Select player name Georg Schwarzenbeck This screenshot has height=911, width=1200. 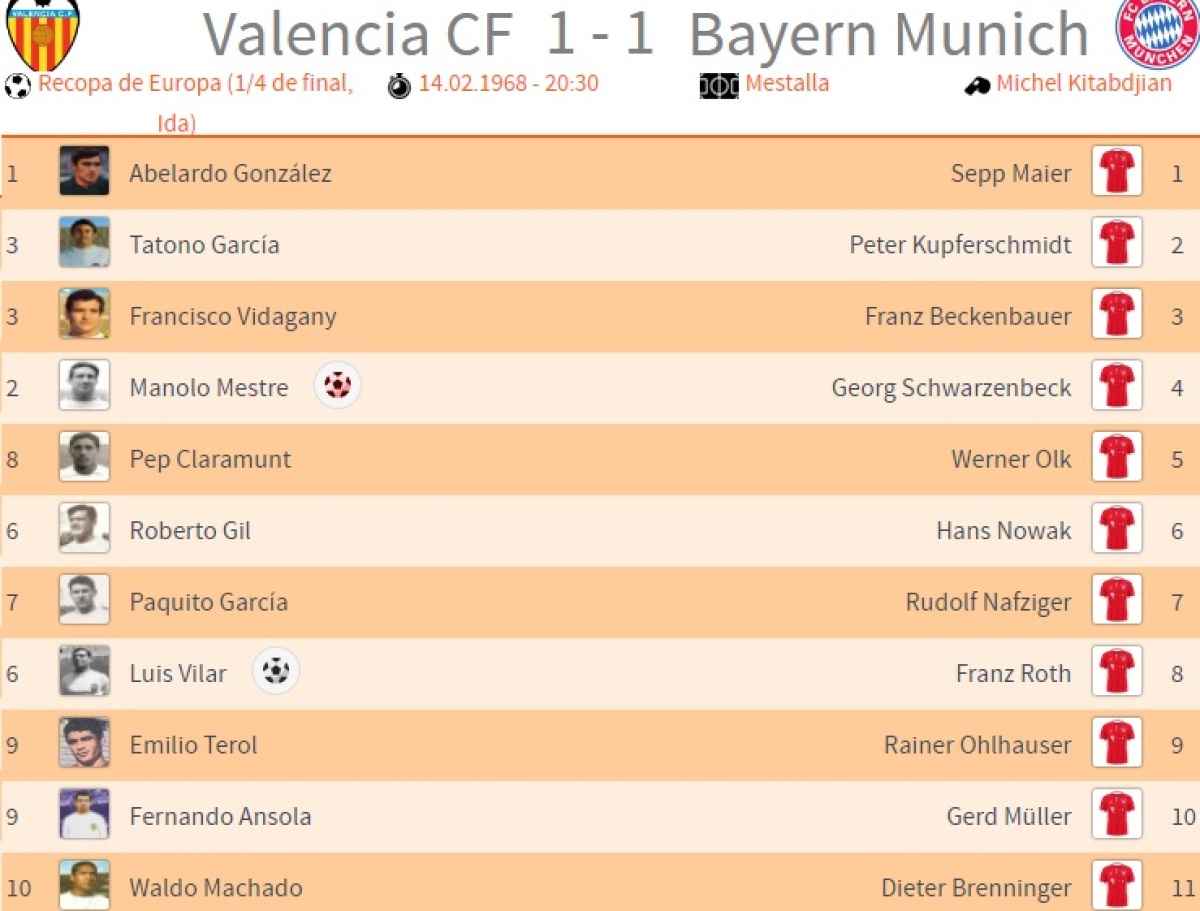pyautogui.click(x=951, y=388)
